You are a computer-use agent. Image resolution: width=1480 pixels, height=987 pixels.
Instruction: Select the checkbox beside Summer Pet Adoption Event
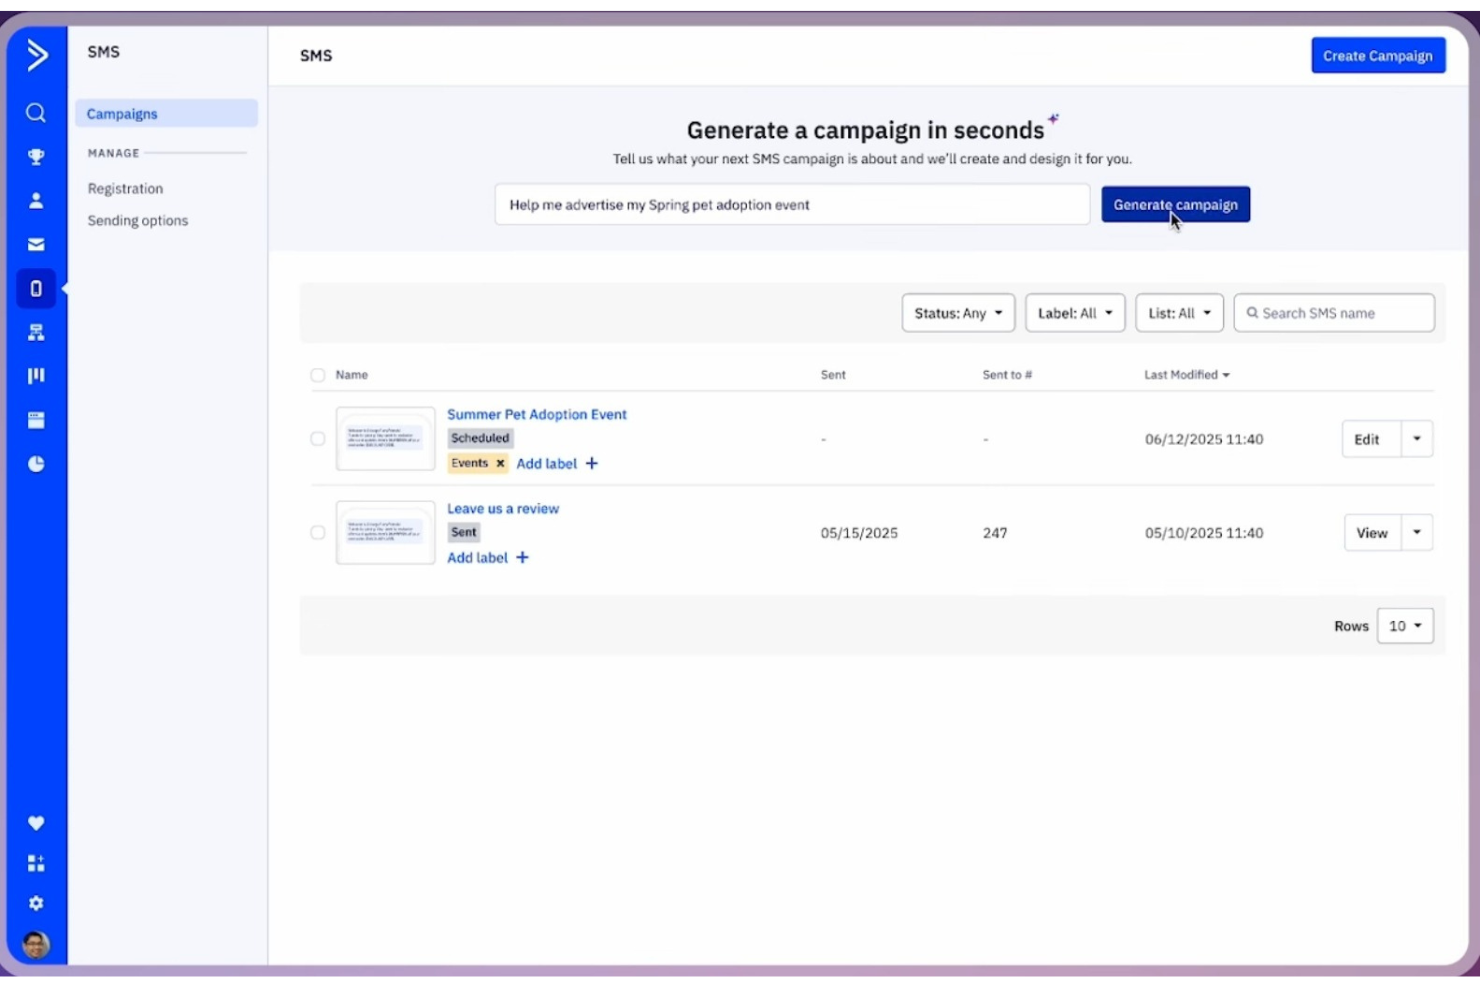(x=318, y=438)
